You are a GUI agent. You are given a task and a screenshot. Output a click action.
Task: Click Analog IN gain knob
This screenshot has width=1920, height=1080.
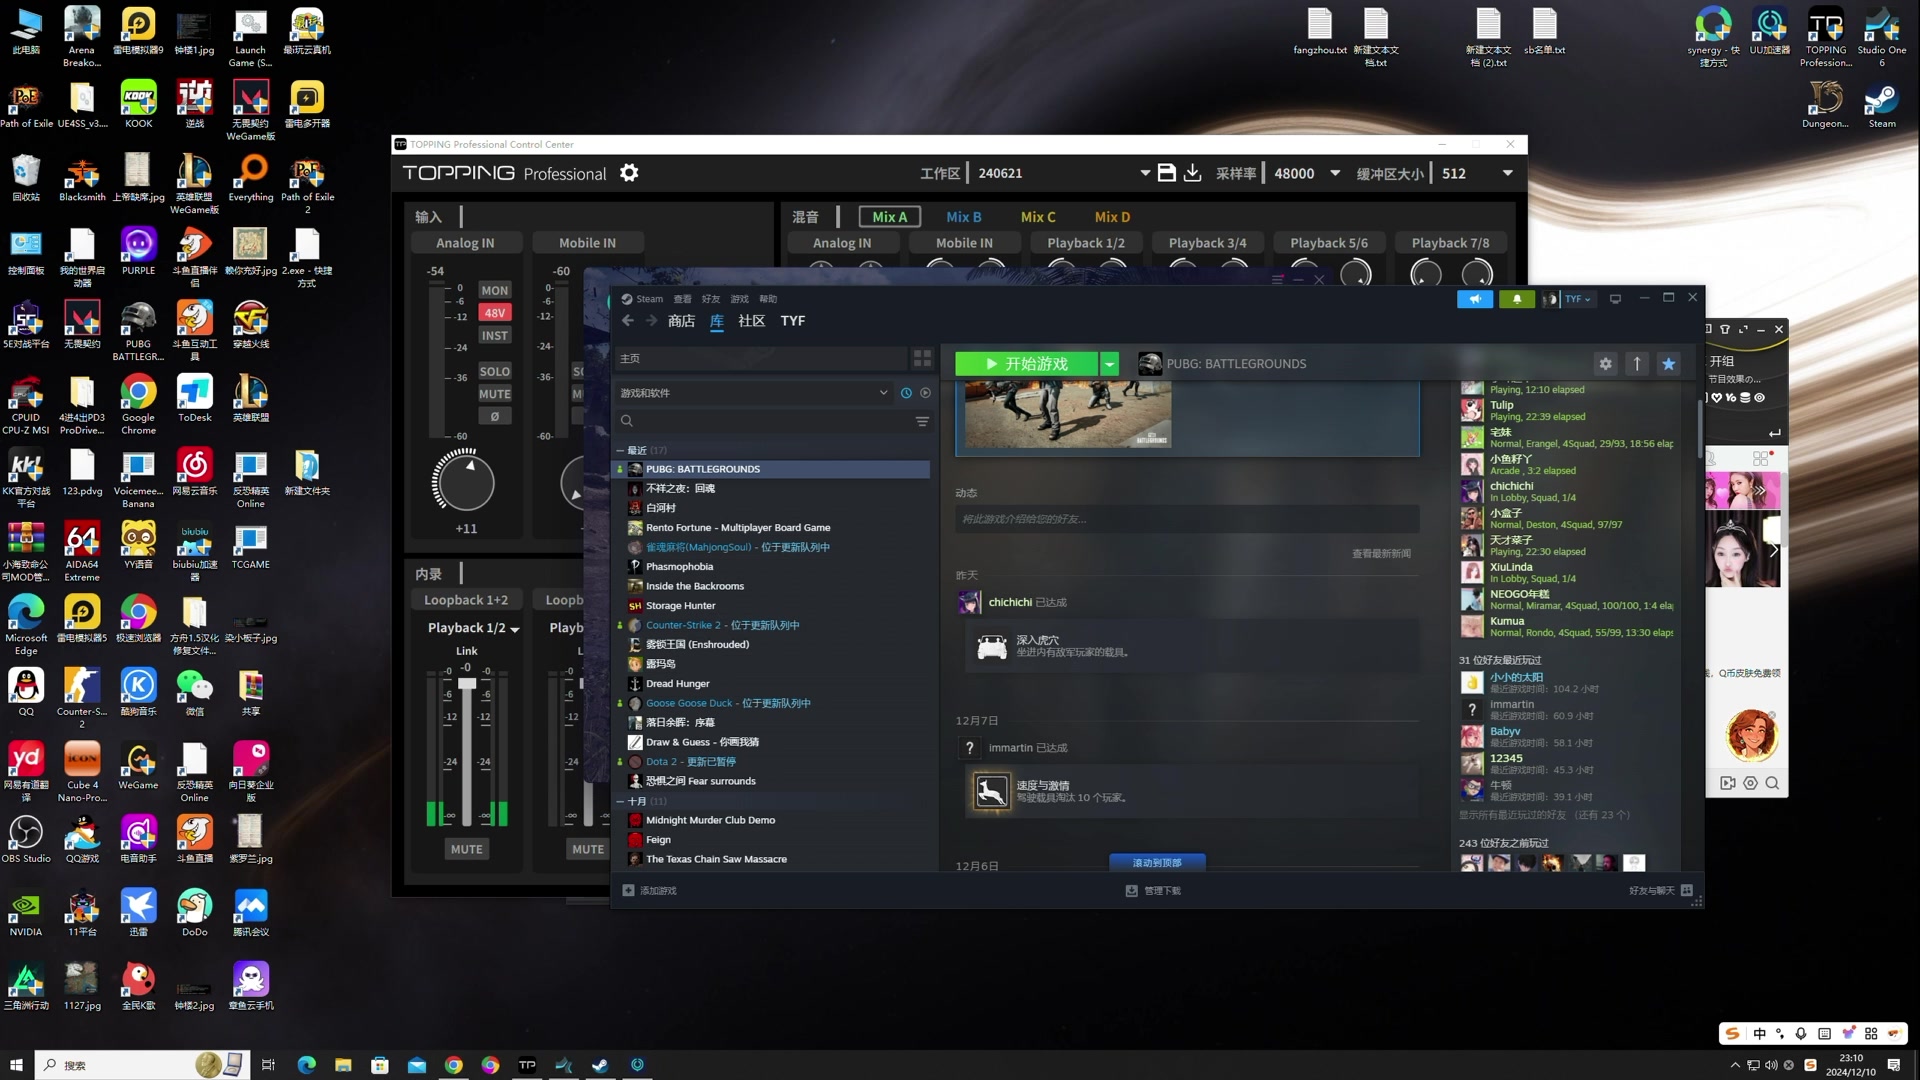pos(465,482)
